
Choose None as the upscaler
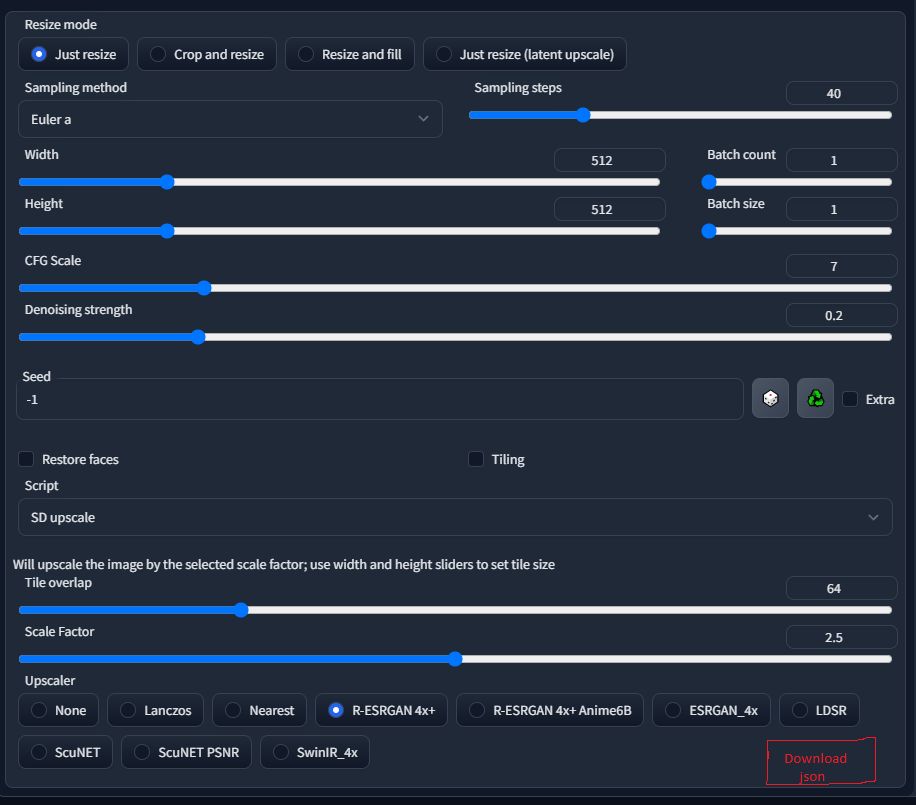tap(58, 710)
